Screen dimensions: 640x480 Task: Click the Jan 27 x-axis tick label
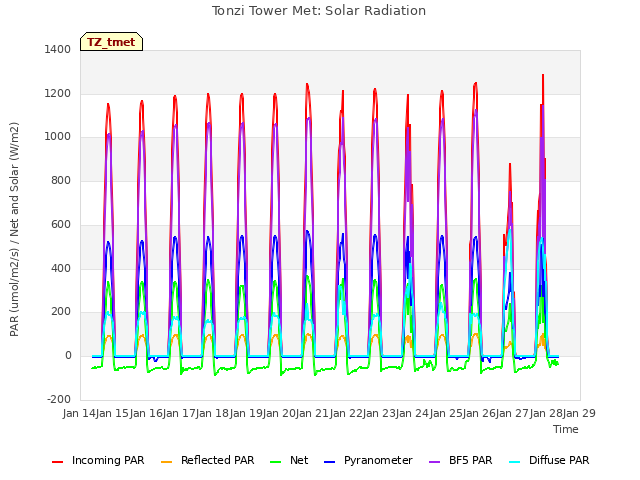click(512, 413)
